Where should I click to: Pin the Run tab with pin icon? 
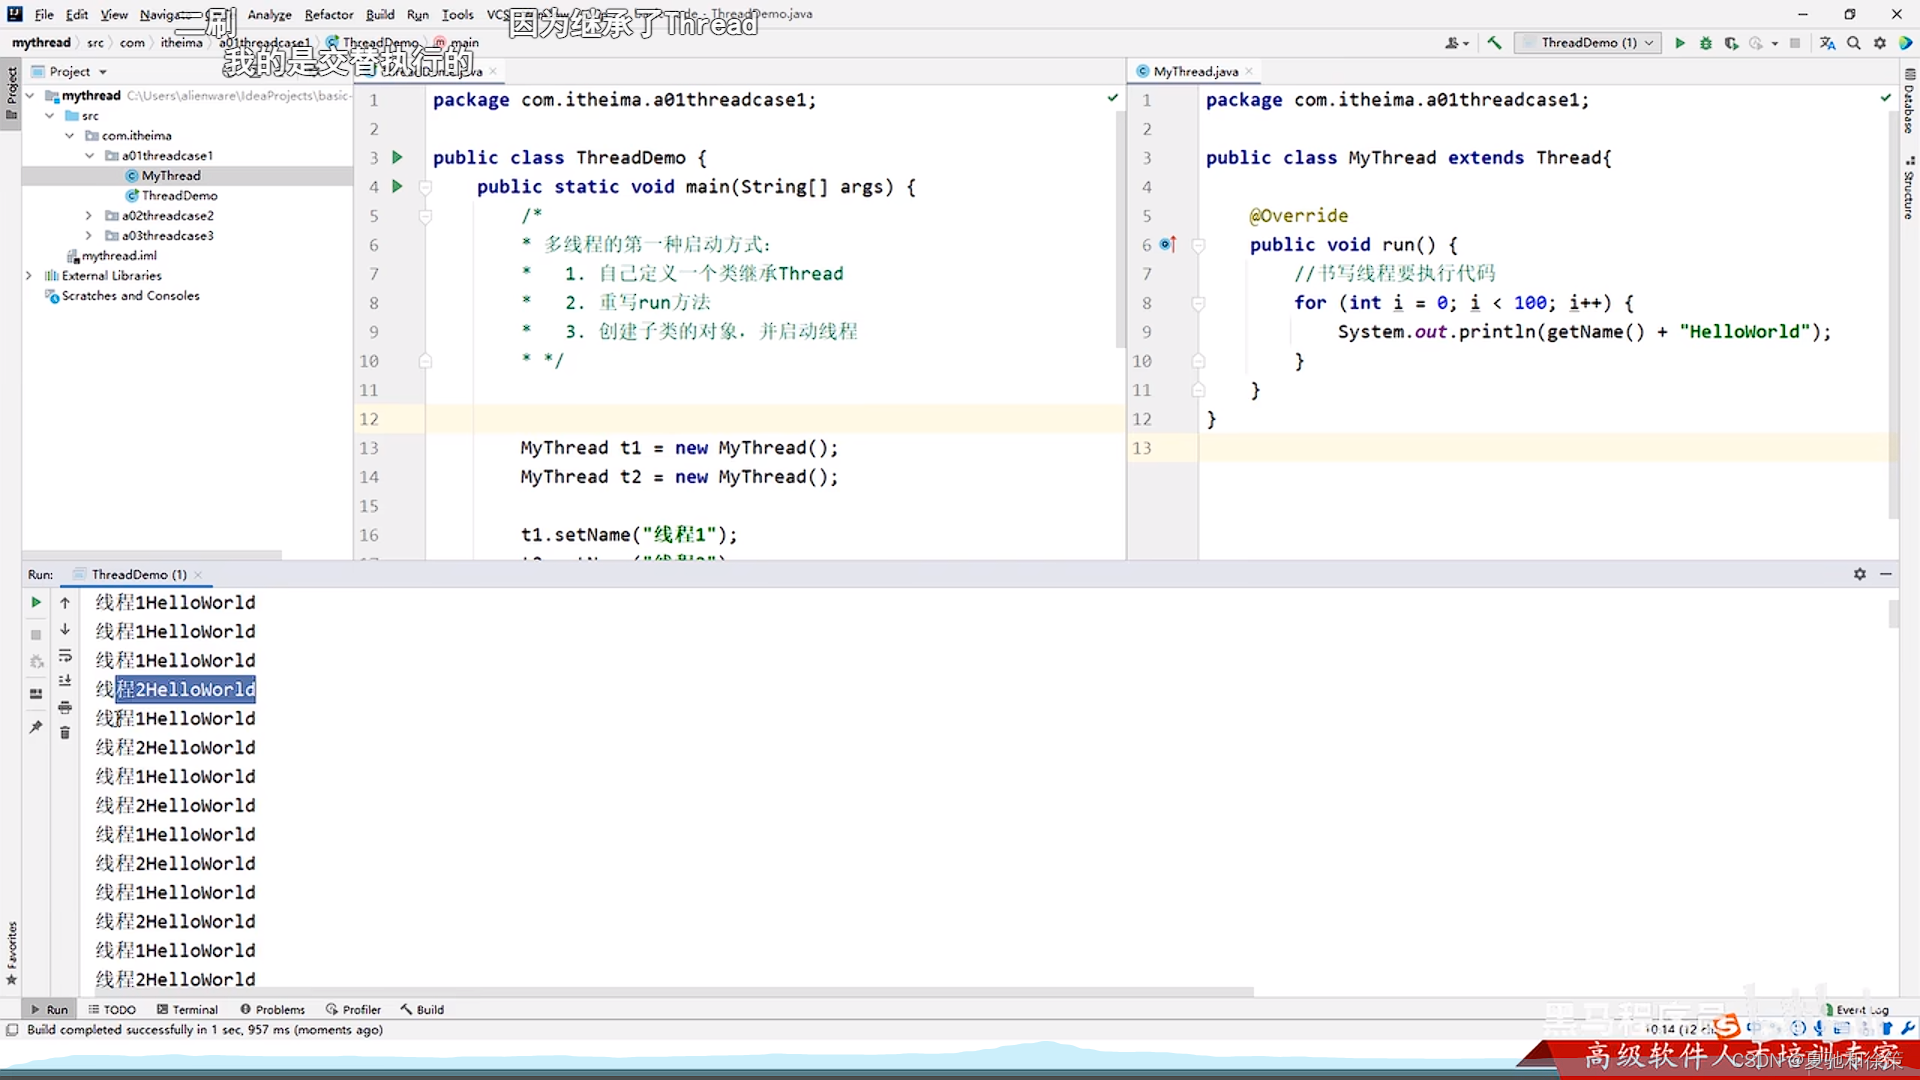[36, 727]
